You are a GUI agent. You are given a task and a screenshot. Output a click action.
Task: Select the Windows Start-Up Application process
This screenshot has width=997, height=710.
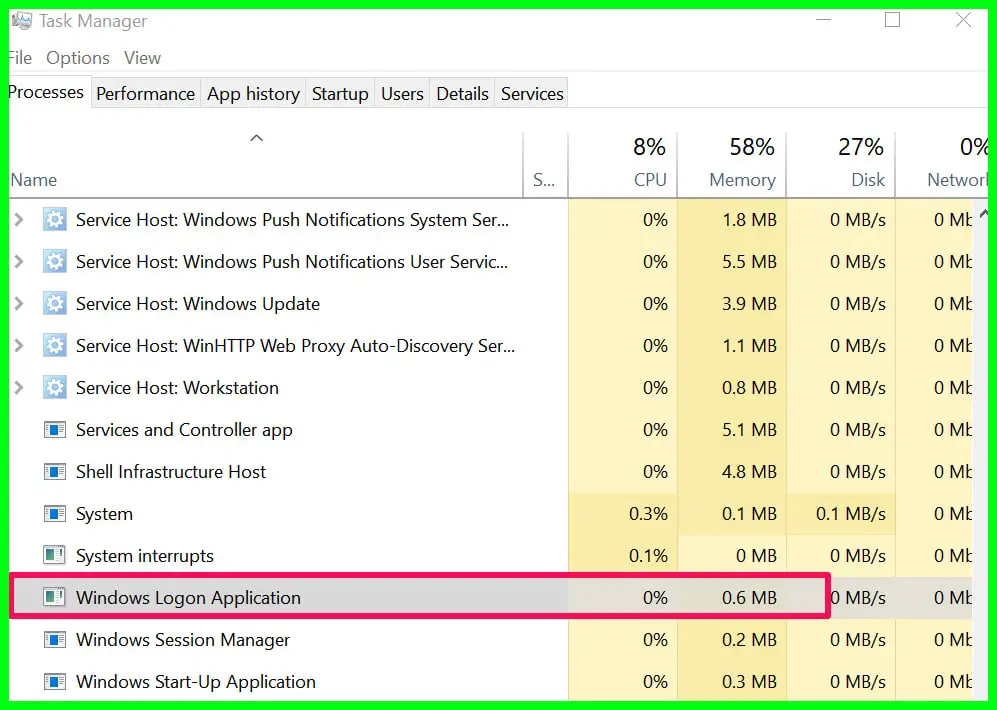pyautogui.click(x=490, y=681)
